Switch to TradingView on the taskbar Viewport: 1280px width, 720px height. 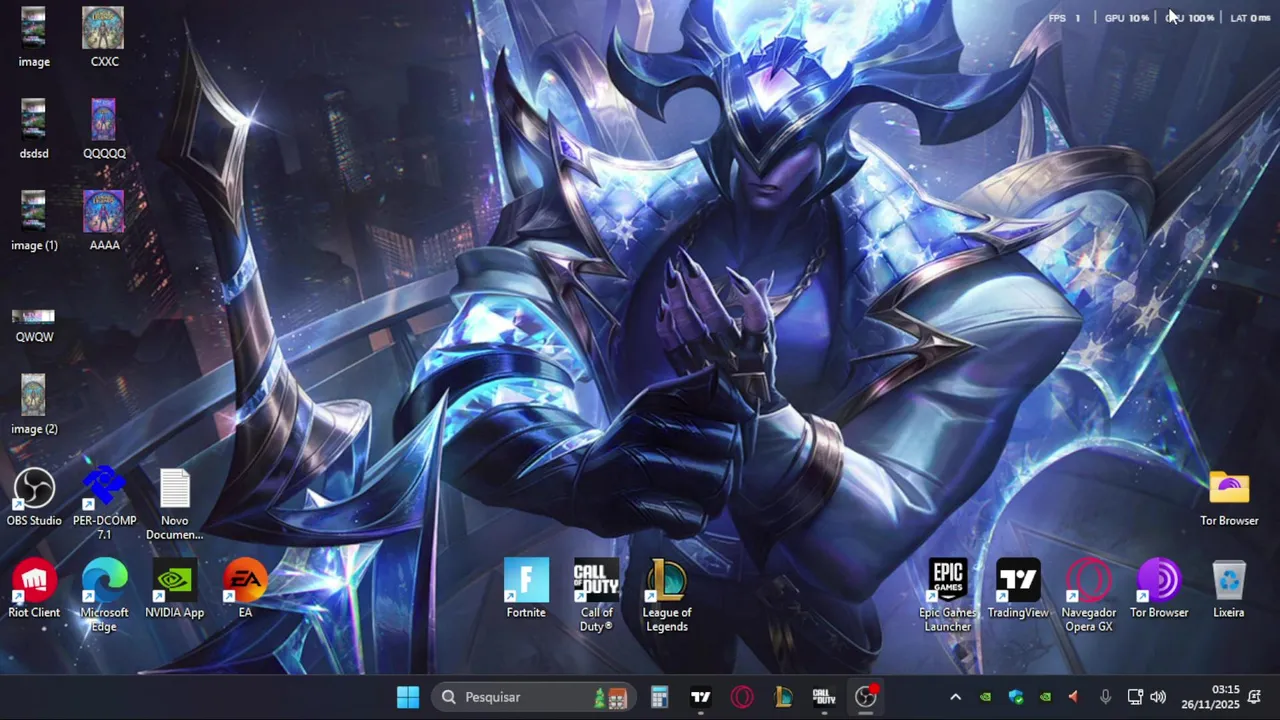[x=701, y=697]
